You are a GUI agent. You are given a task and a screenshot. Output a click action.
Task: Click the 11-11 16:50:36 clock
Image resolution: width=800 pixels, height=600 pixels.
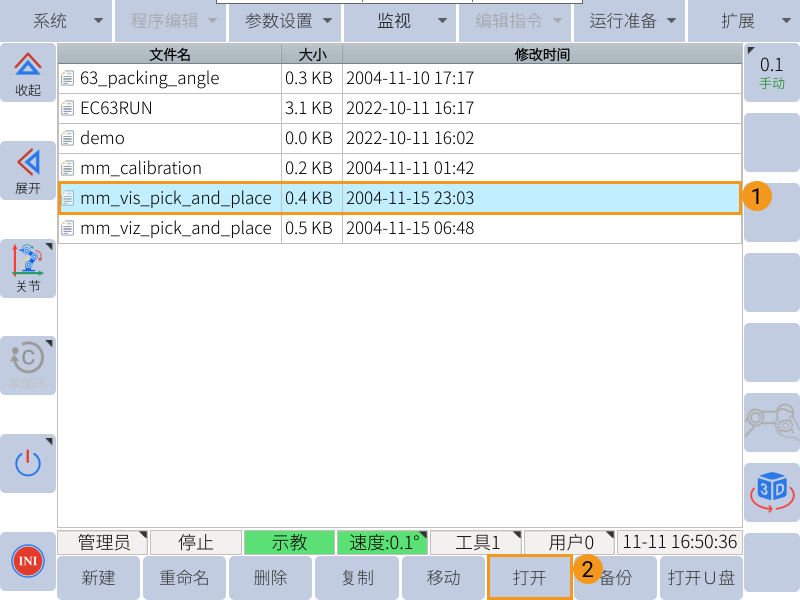coord(680,542)
